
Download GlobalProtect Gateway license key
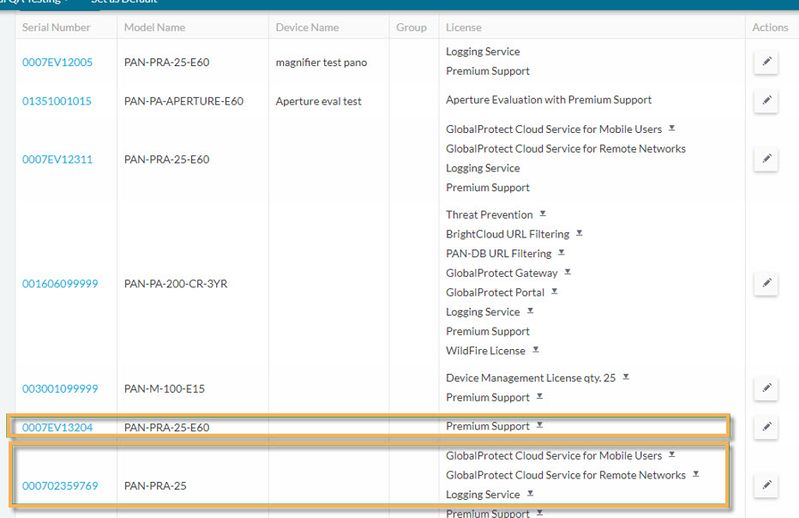tap(568, 272)
